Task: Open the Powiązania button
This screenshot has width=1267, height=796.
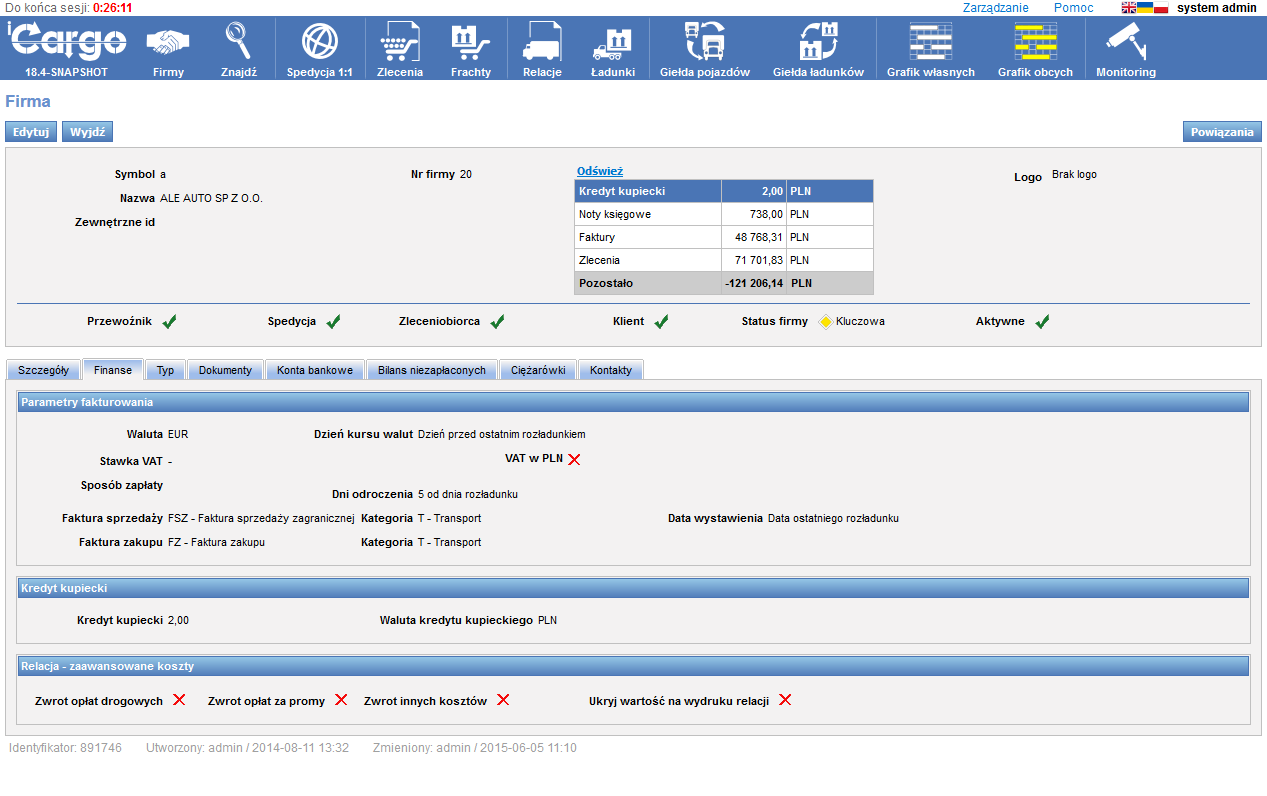Action: [1222, 132]
